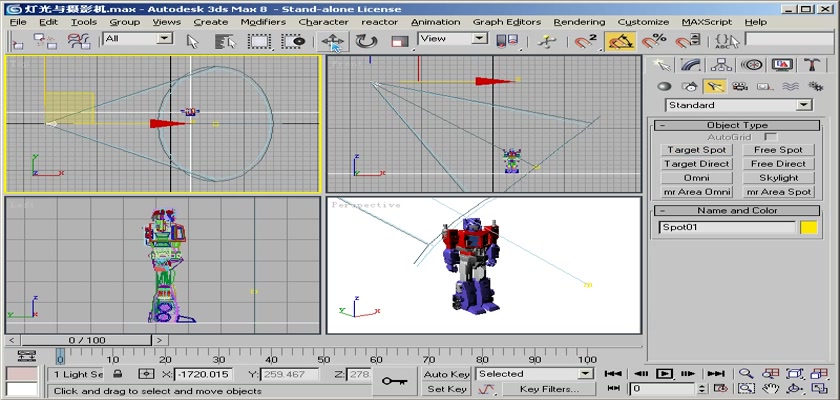The image size is (840, 400).
Task: Toggle the Spinner Snap icon
Action: (x=688, y=41)
